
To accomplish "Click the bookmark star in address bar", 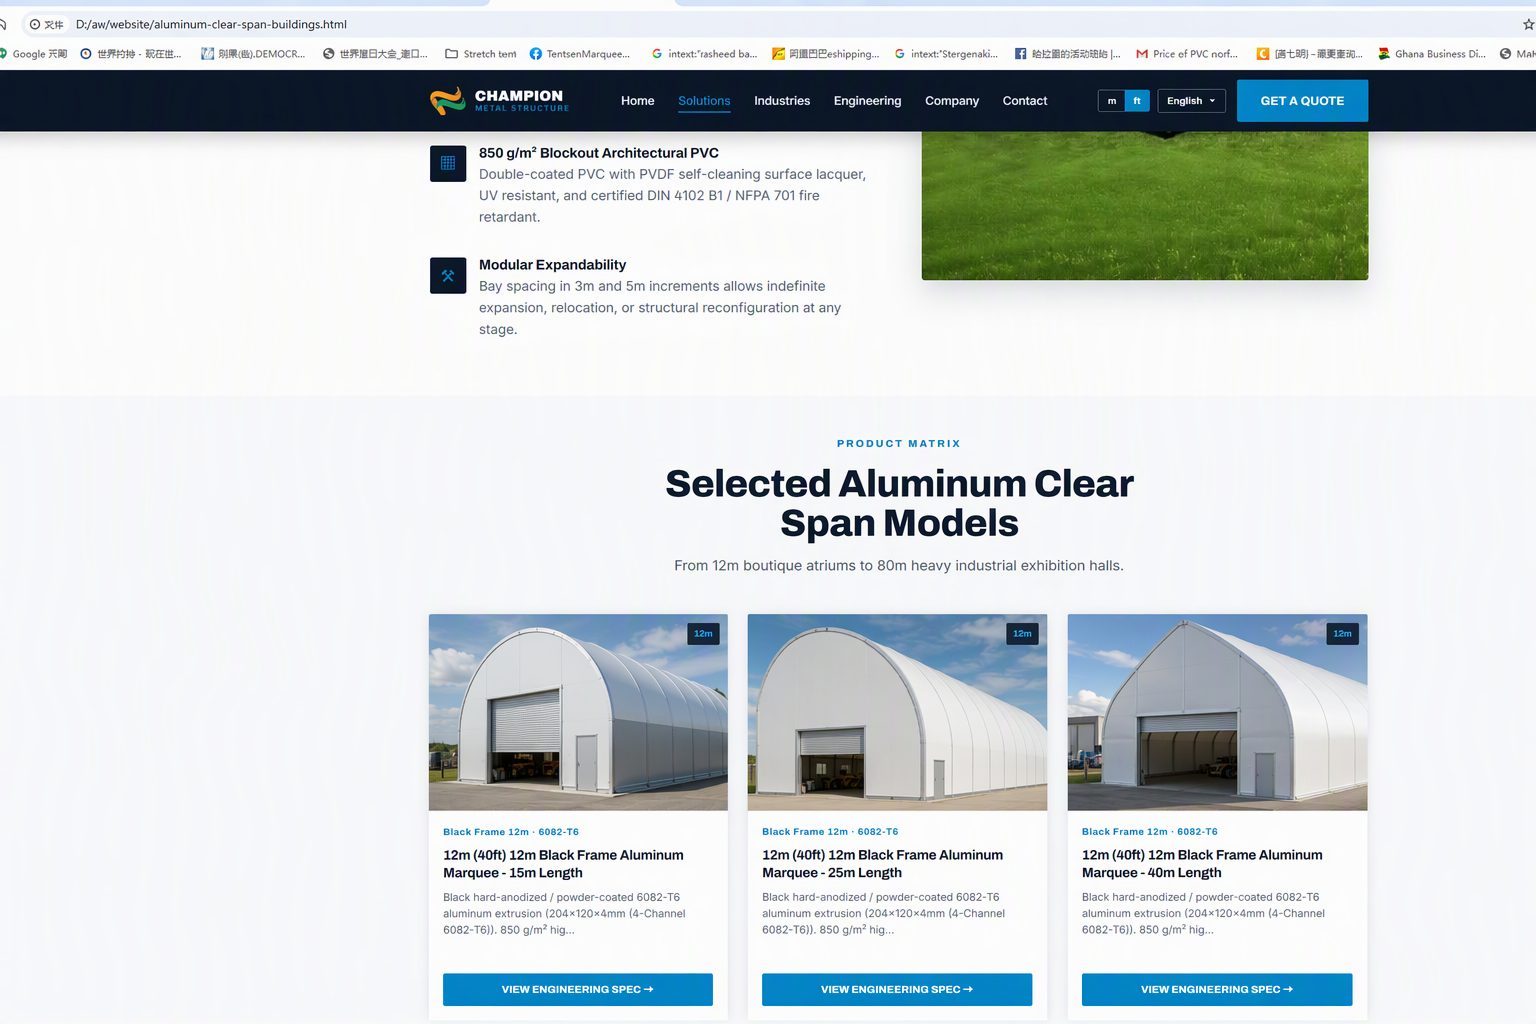I will pyautogui.click(x=1528, y=24).
